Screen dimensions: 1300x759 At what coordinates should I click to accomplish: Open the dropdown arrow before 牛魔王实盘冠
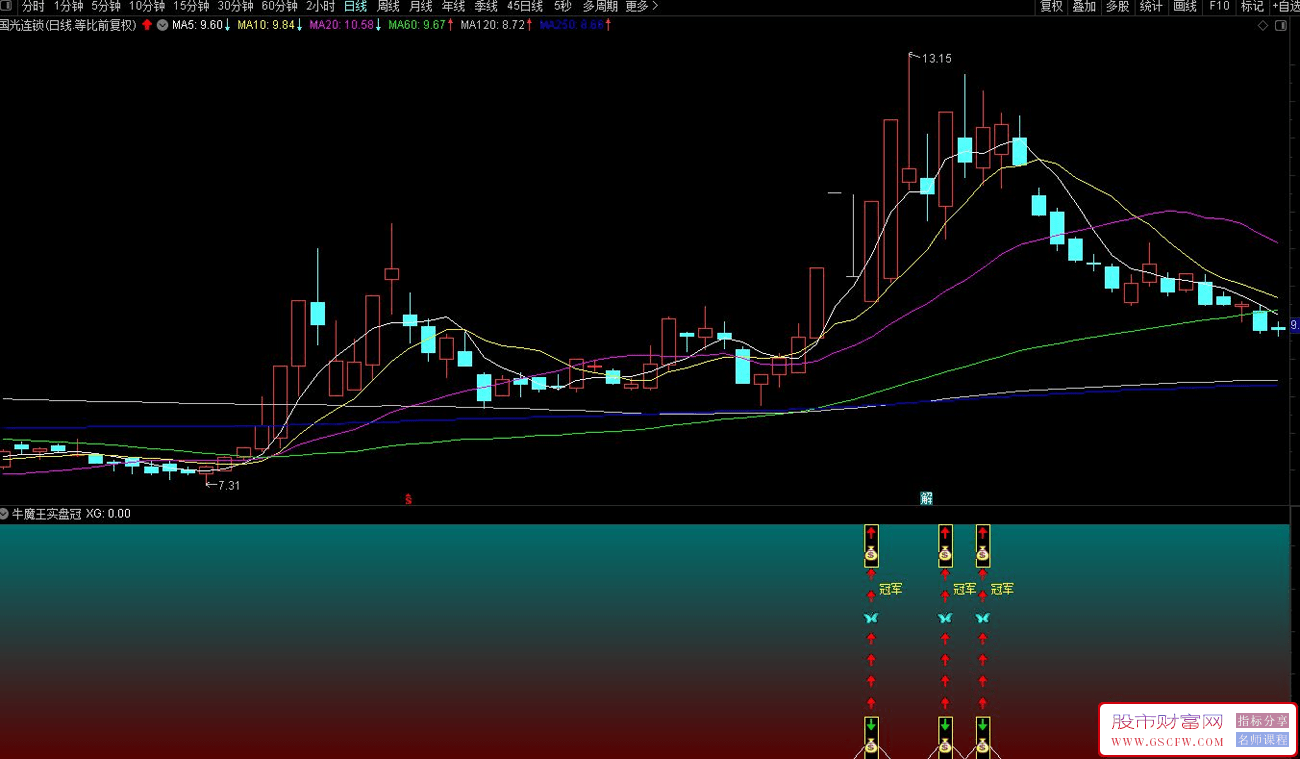point(5,513)
